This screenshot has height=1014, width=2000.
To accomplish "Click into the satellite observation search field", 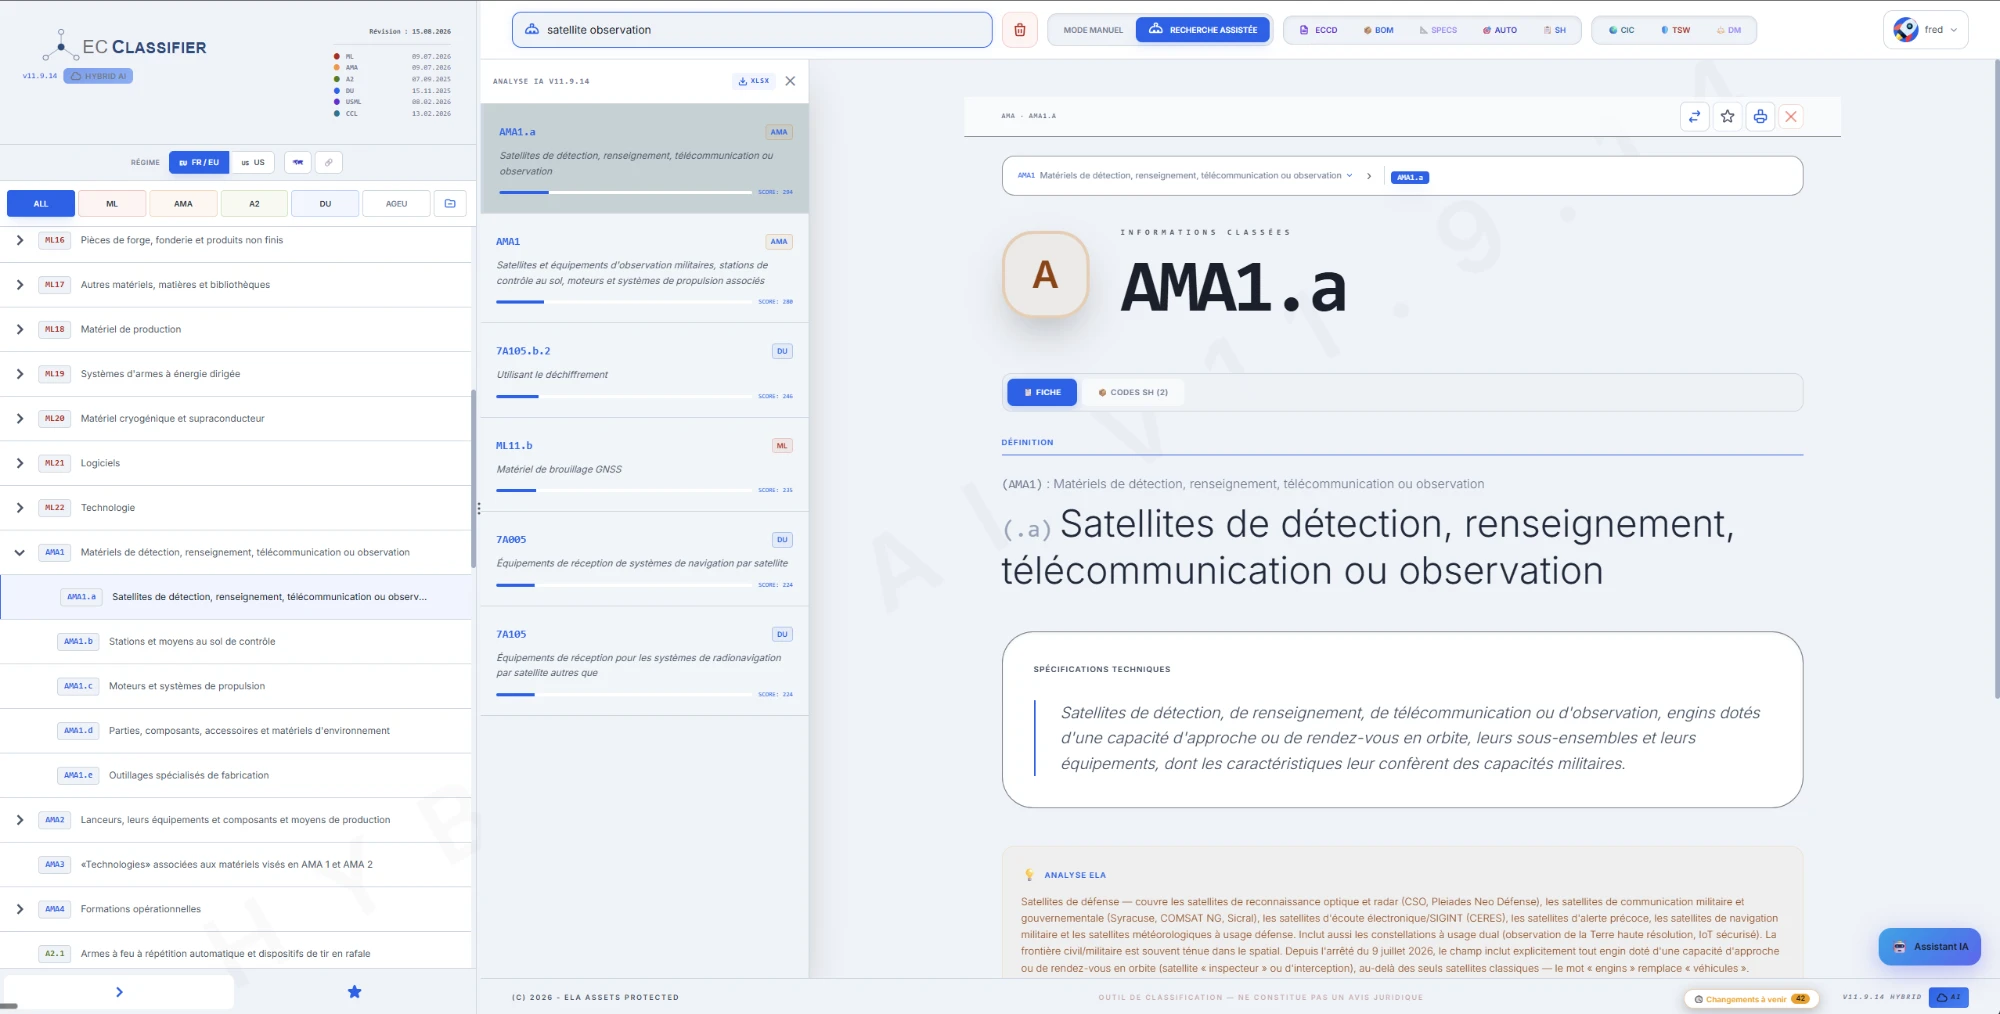I will [752, 30].
